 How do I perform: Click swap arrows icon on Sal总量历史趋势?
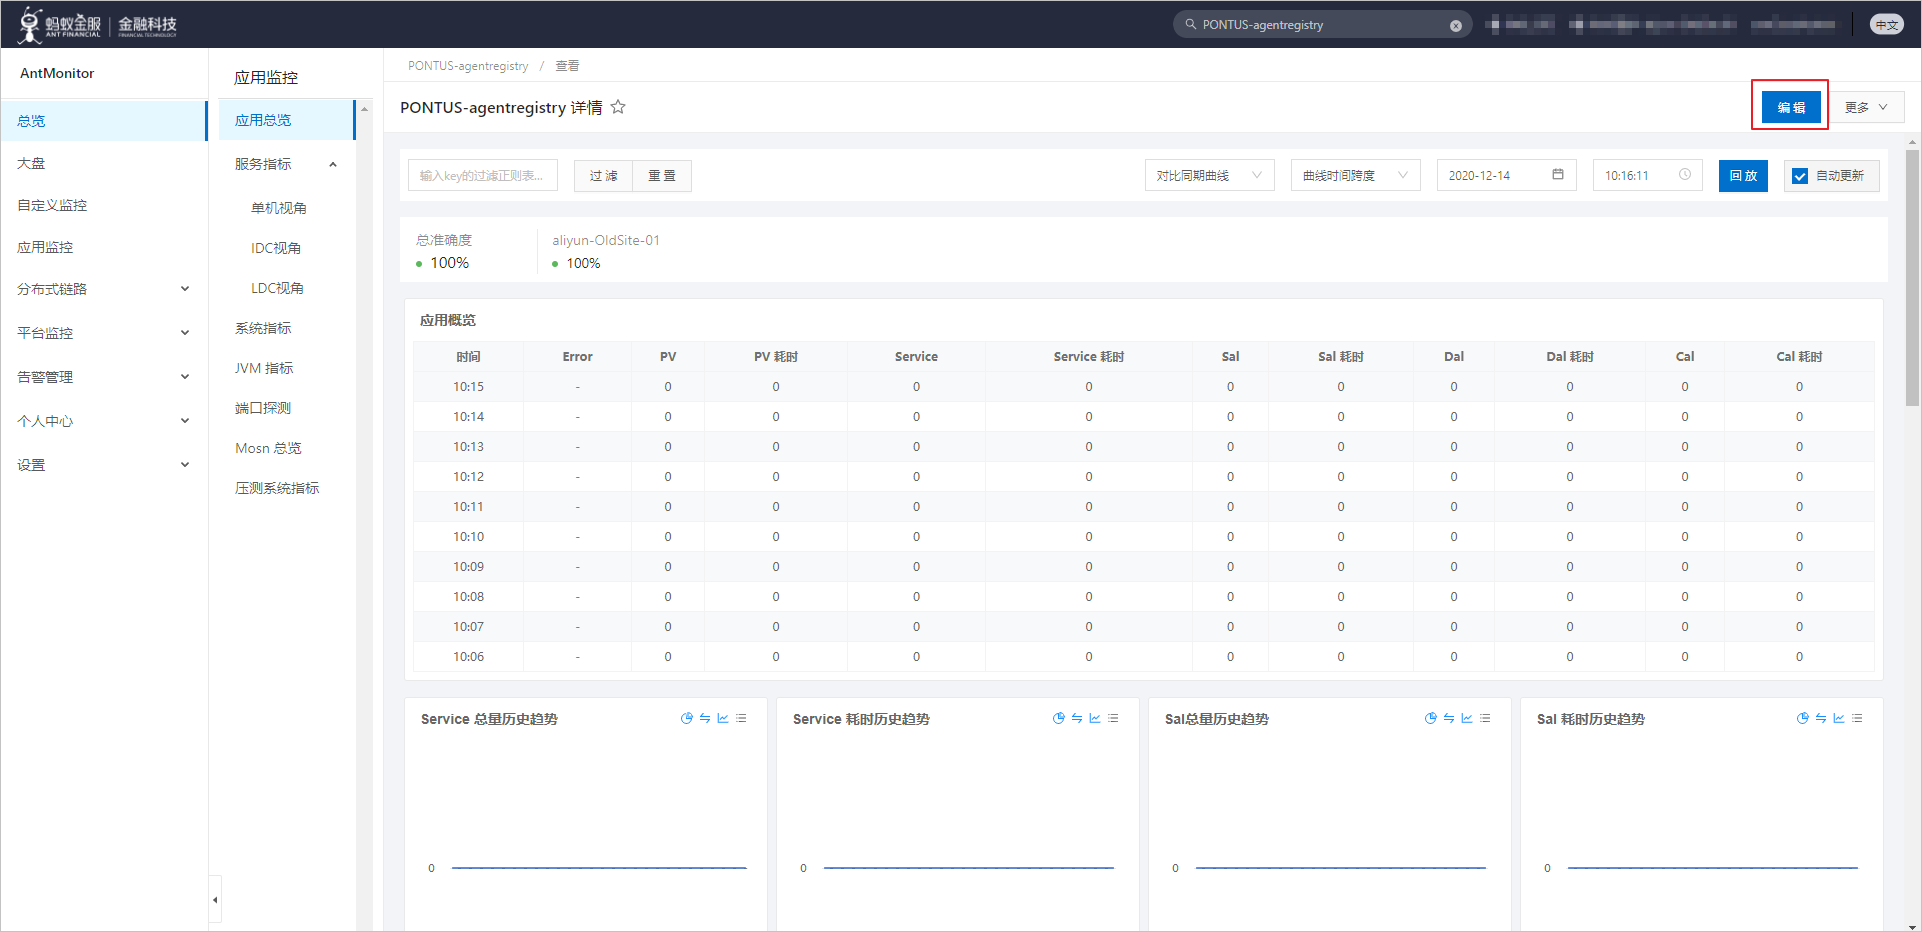tap(1449, 718)
